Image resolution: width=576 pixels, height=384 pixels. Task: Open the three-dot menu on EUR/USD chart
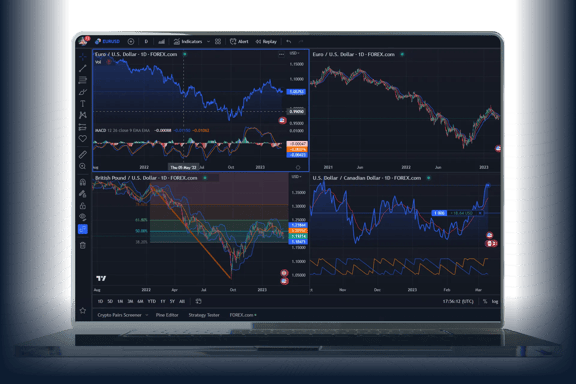pyautogui.click(x=281, y=54)
